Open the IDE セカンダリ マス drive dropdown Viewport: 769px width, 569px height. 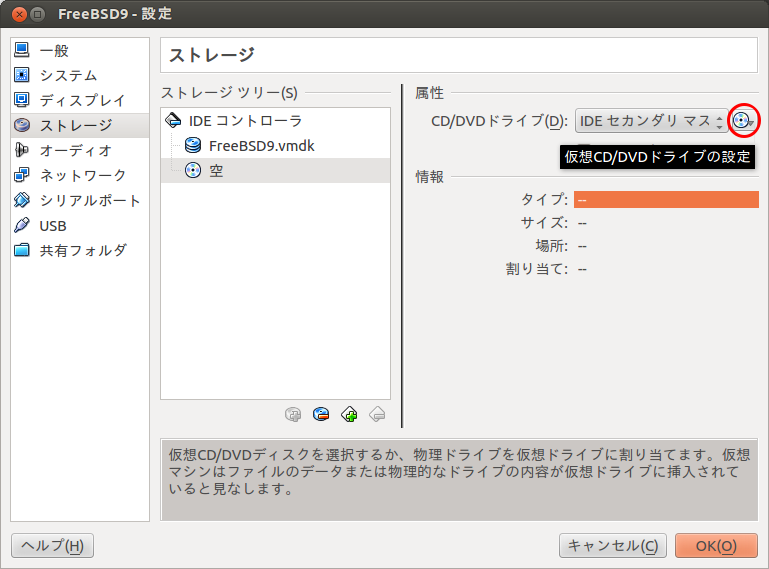(x=651, y=121)
